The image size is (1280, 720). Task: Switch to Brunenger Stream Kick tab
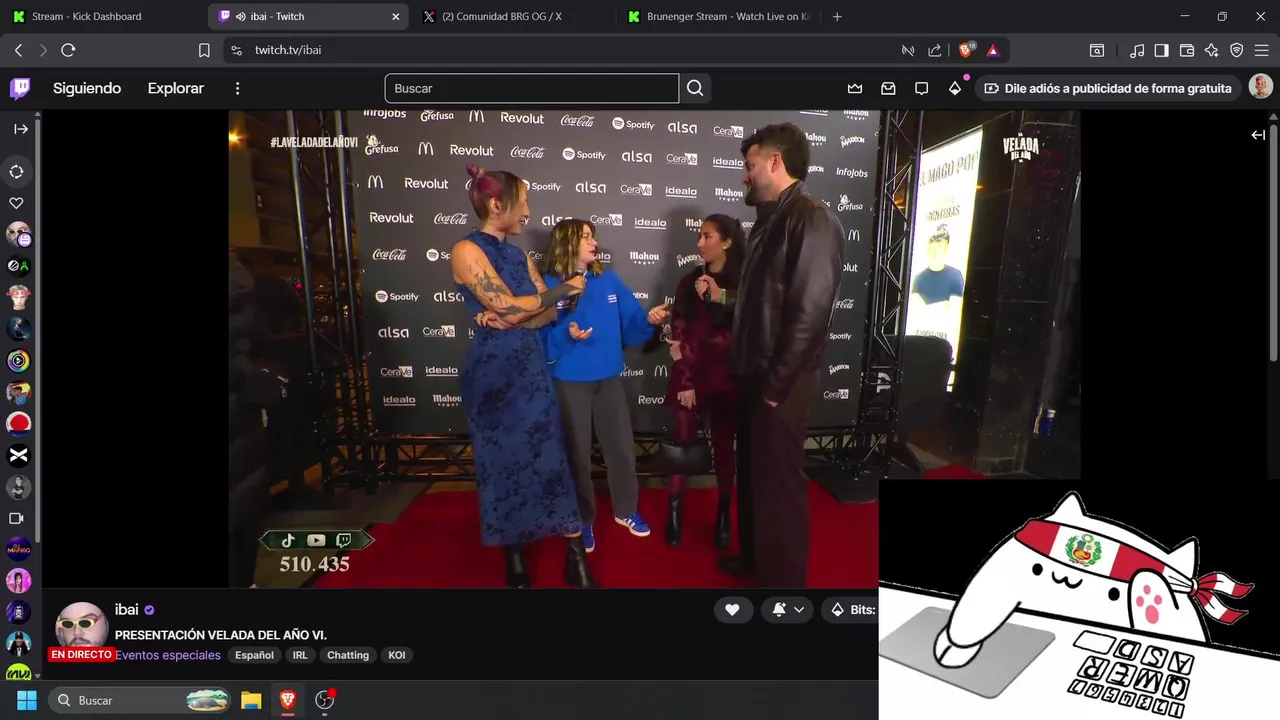point(716,16)
